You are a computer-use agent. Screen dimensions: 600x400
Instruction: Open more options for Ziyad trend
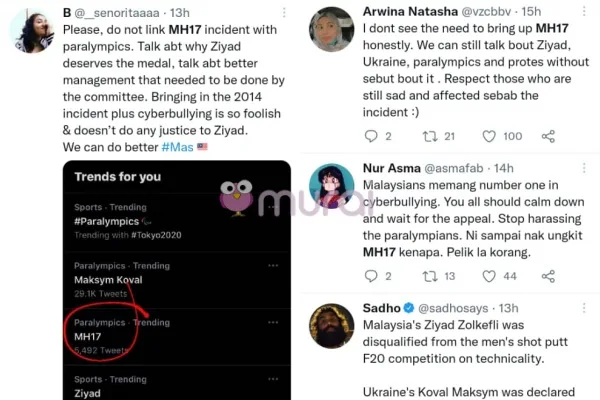pos(273,379)
